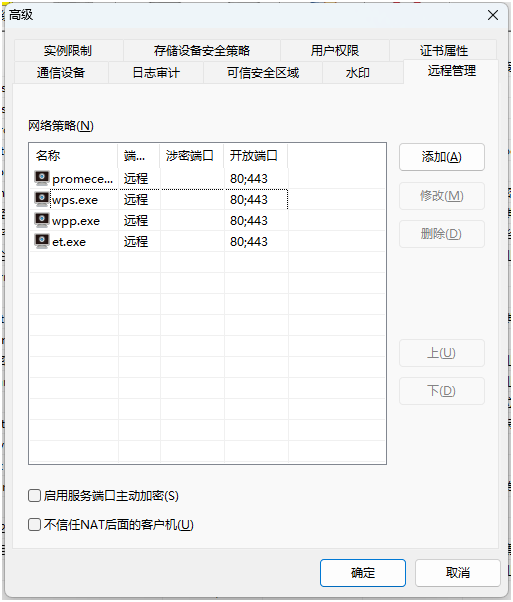Check 不信任NAT后面的客户机 option
Image resolution: width=513 pixels, height=602 pixels.
(35, 524)
